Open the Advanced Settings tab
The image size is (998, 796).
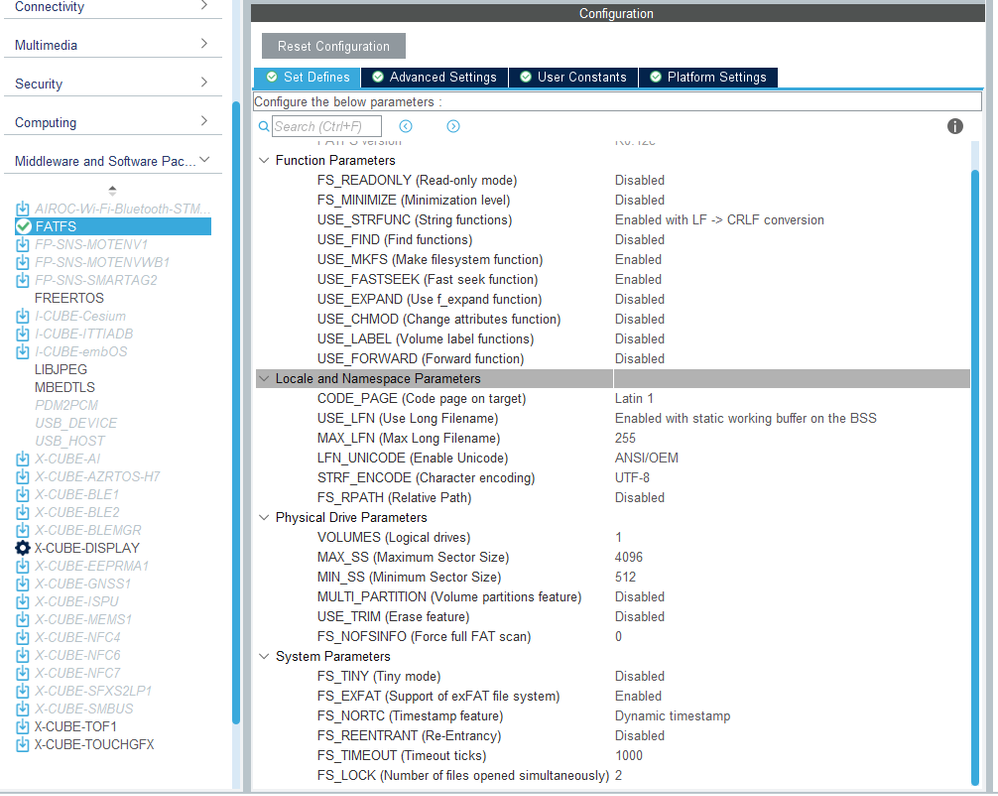click(435, 77)
